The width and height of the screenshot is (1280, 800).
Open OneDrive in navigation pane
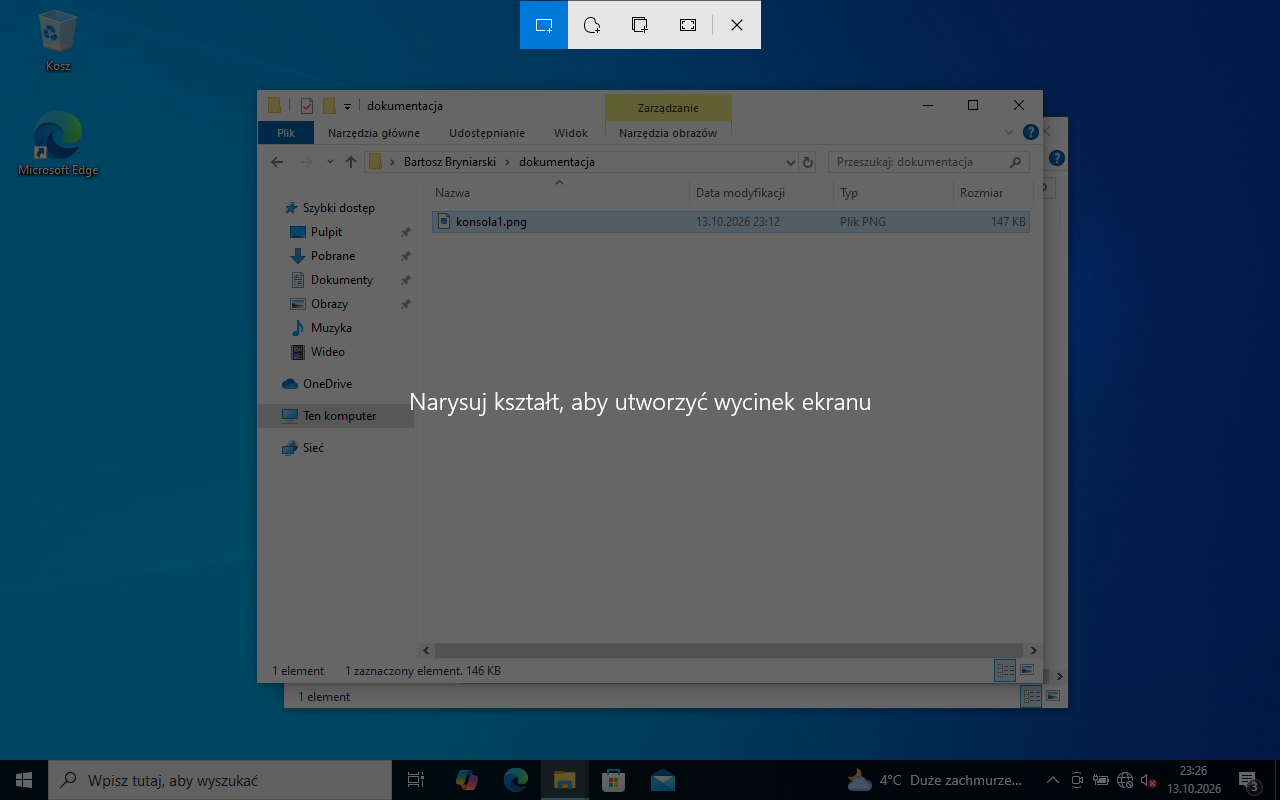(327, 384)
